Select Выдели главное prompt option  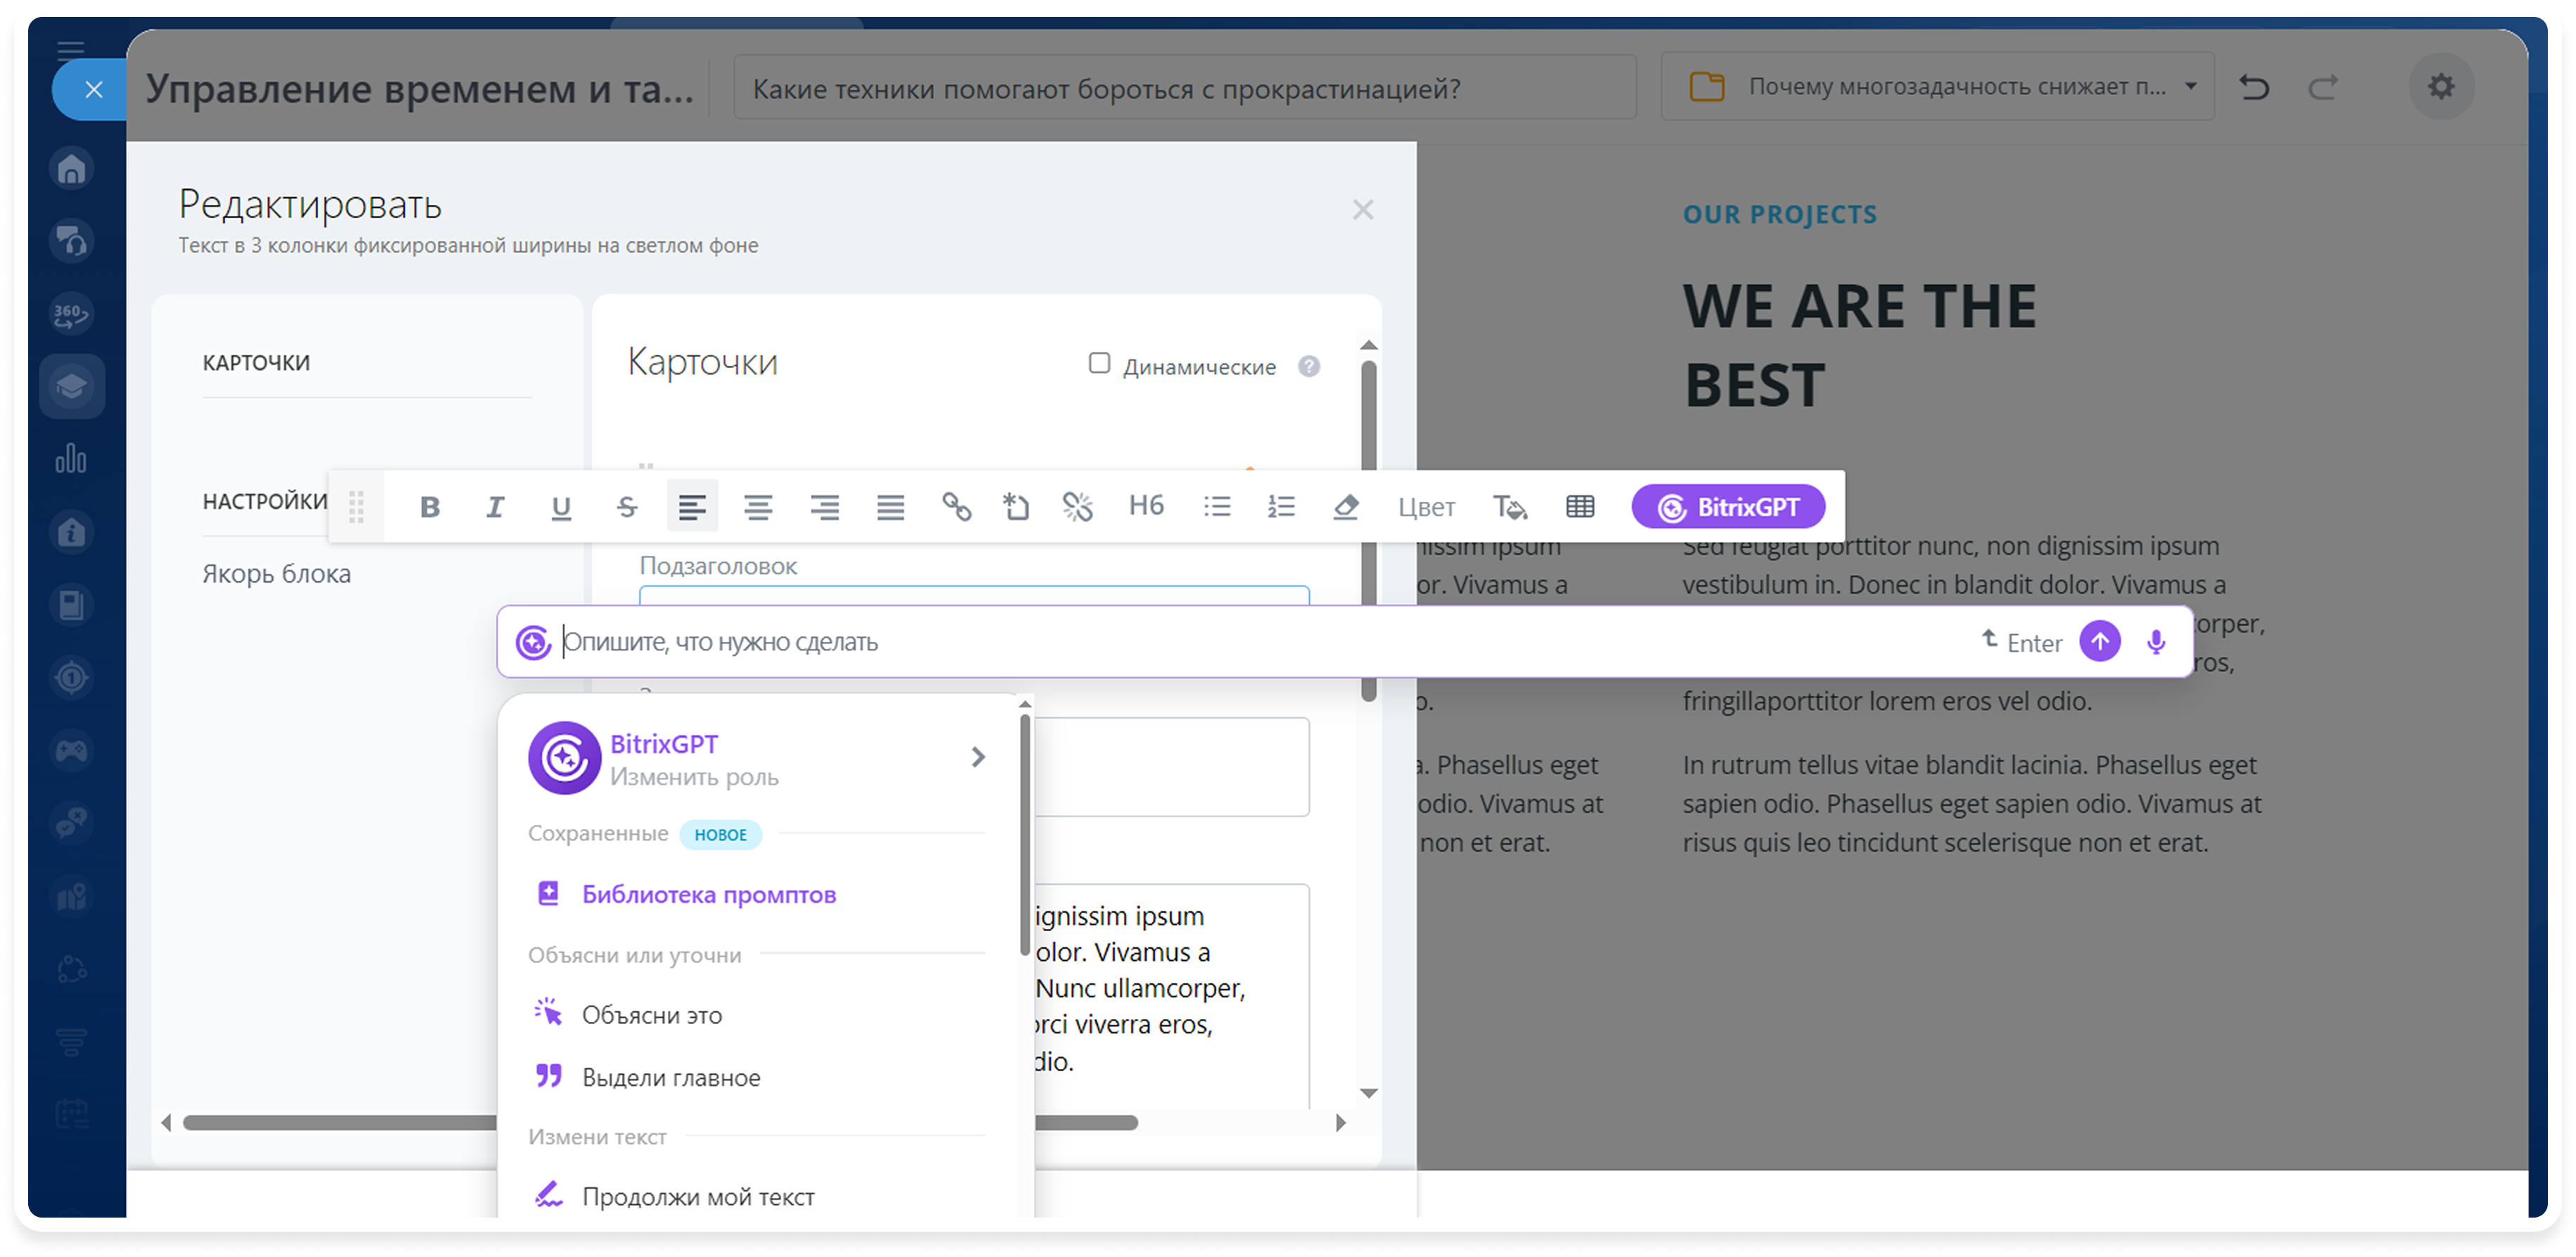click(x=671, y=1078)
